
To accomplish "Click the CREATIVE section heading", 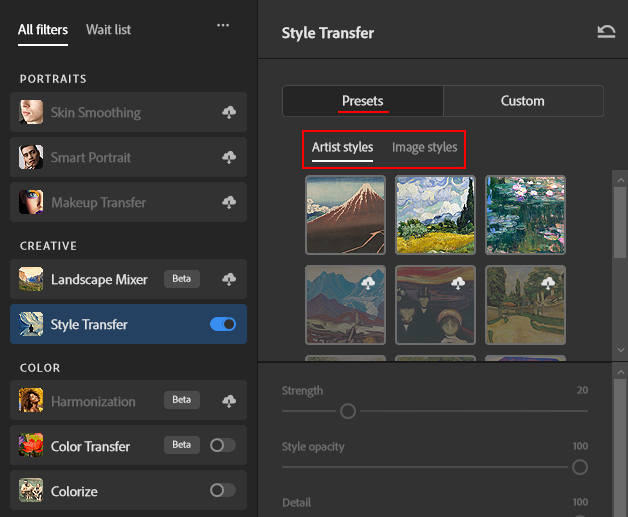I will (48, 246).
